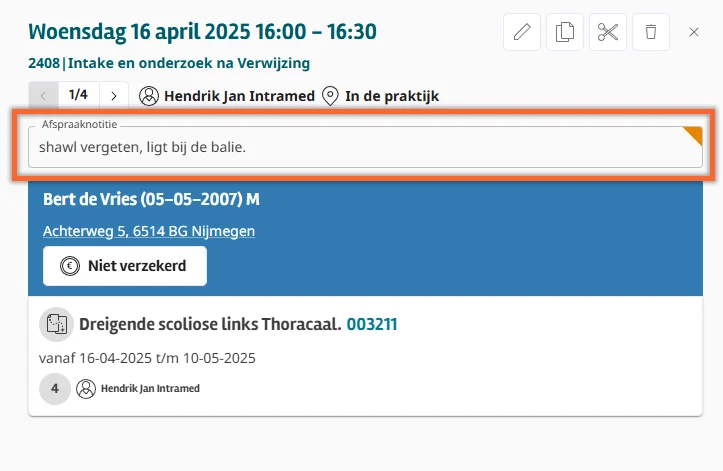Go to the next appointment arrow
Viewport: 723px width, 471px height.
coord(114,96)
